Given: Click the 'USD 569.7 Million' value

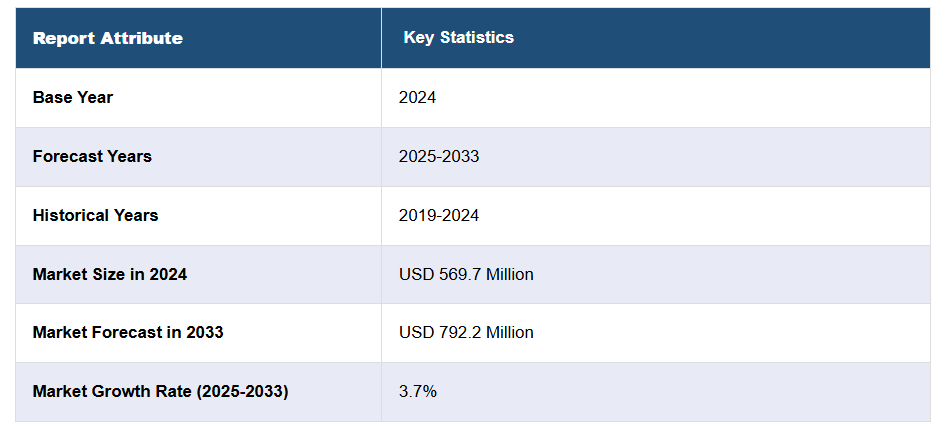Looking at the screenshot, I should coord(466,274).
